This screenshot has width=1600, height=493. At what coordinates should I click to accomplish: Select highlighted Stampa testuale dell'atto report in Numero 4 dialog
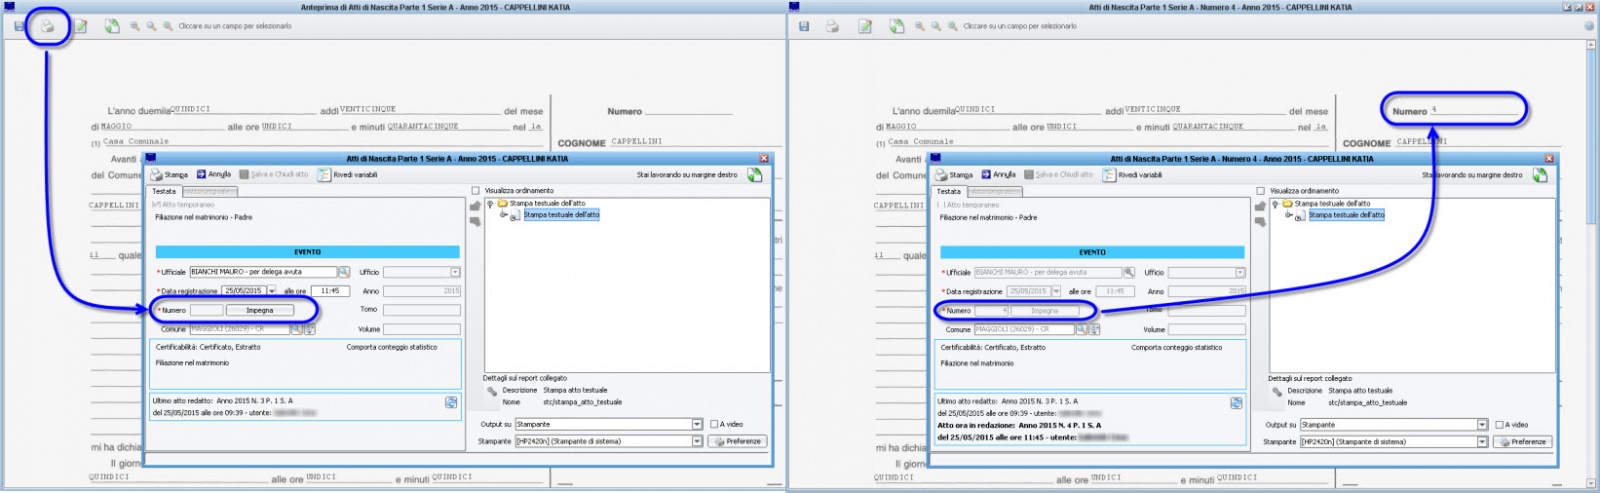[x=1346, y=215]
